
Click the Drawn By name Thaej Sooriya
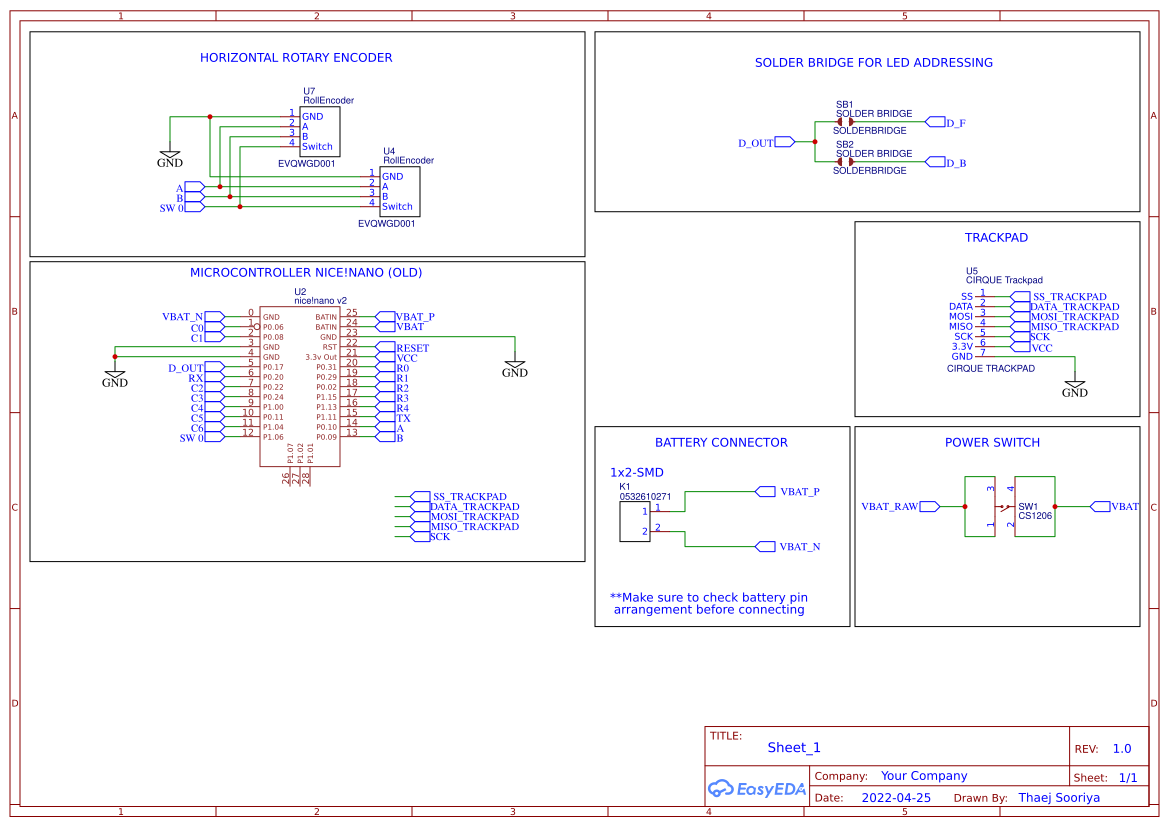1060,797
